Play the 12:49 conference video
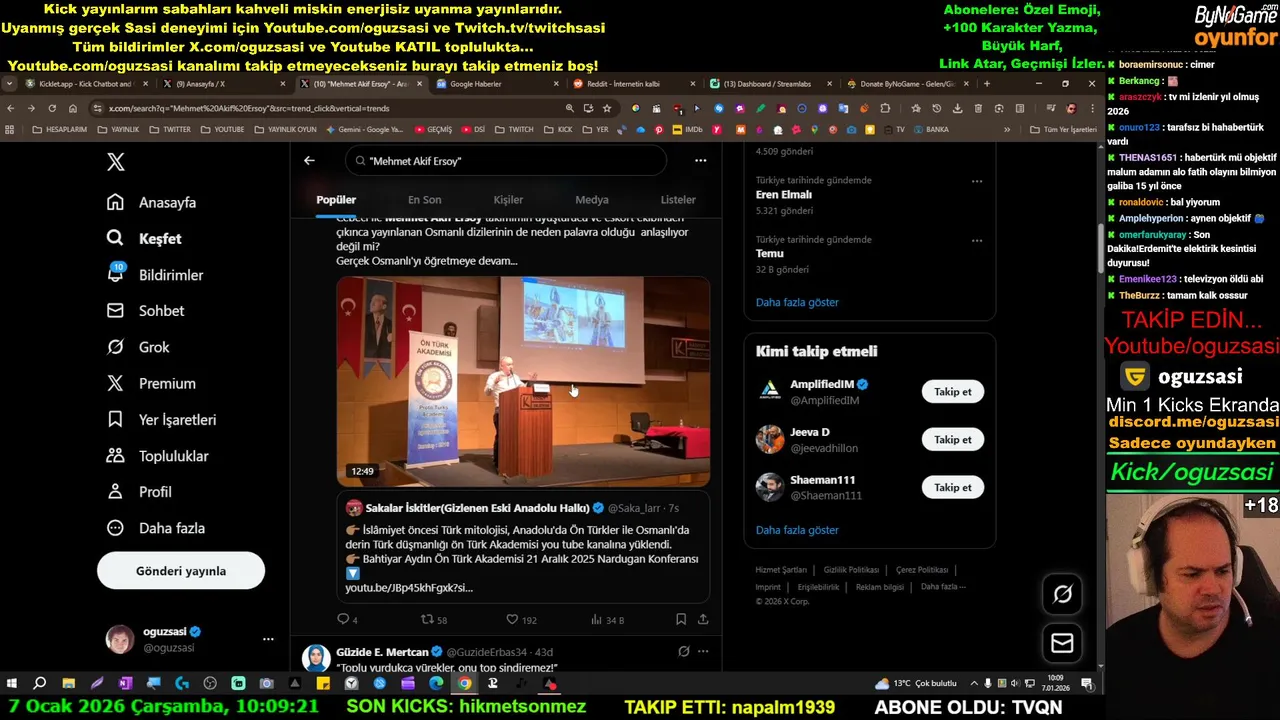The height and width of the screenshot is (720, 1280). pos(523,382)
